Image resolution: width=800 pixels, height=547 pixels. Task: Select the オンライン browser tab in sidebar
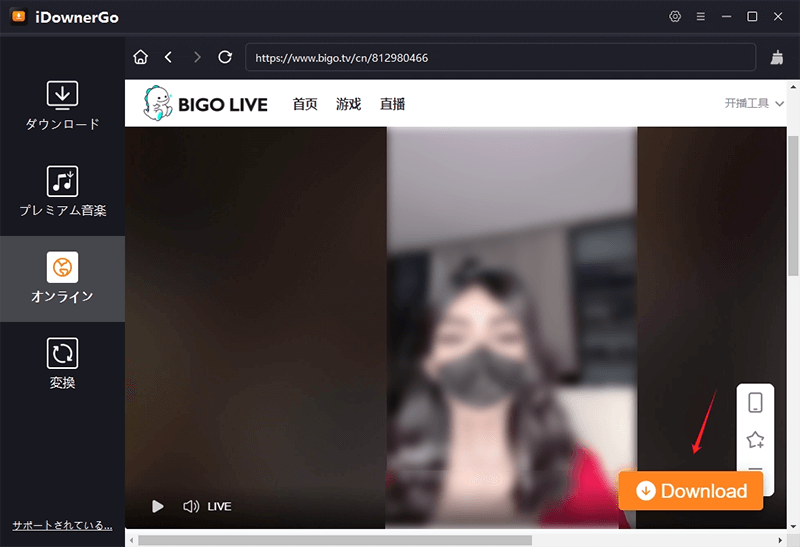tap(62, 279)
